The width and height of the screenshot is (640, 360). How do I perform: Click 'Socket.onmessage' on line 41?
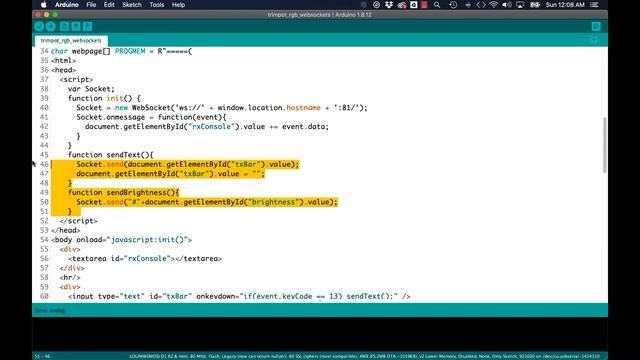(111, 117)
